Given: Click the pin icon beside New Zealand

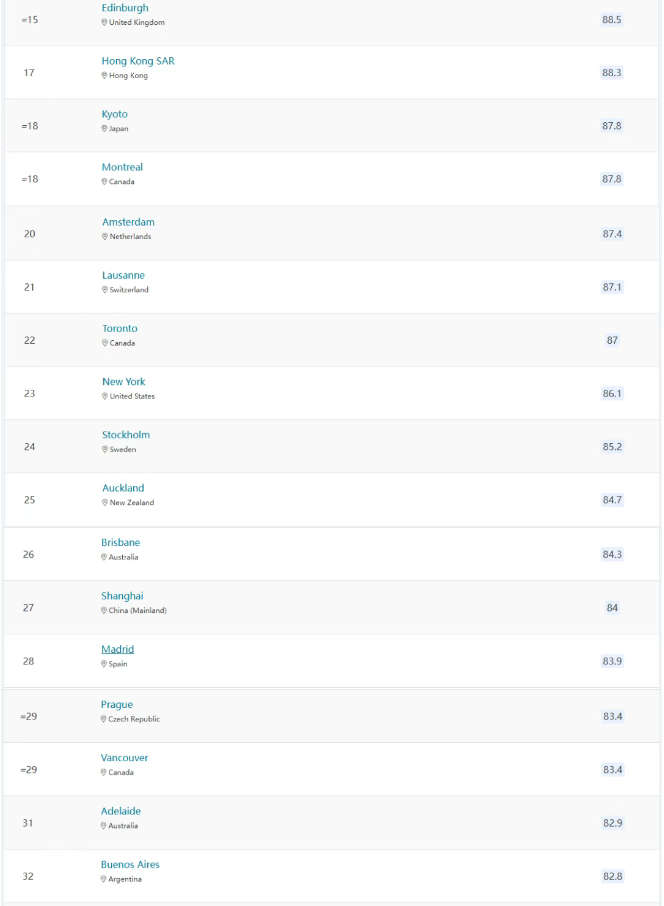Looking at the screenshot, I should point(105,502).
